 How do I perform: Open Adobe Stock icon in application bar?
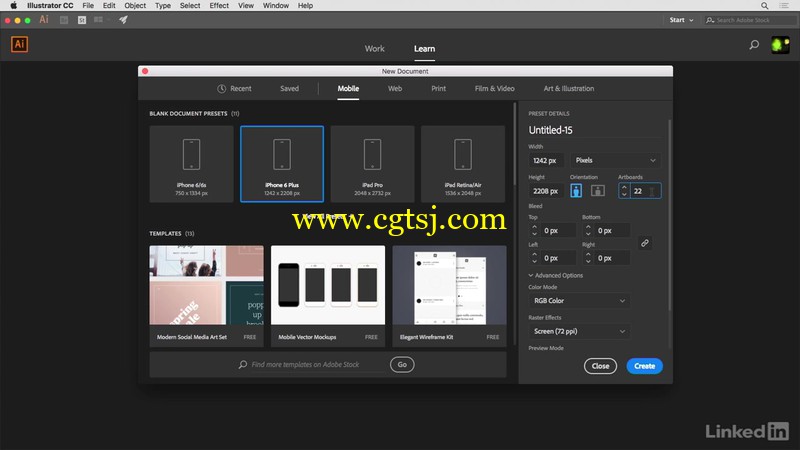(82, 20)
